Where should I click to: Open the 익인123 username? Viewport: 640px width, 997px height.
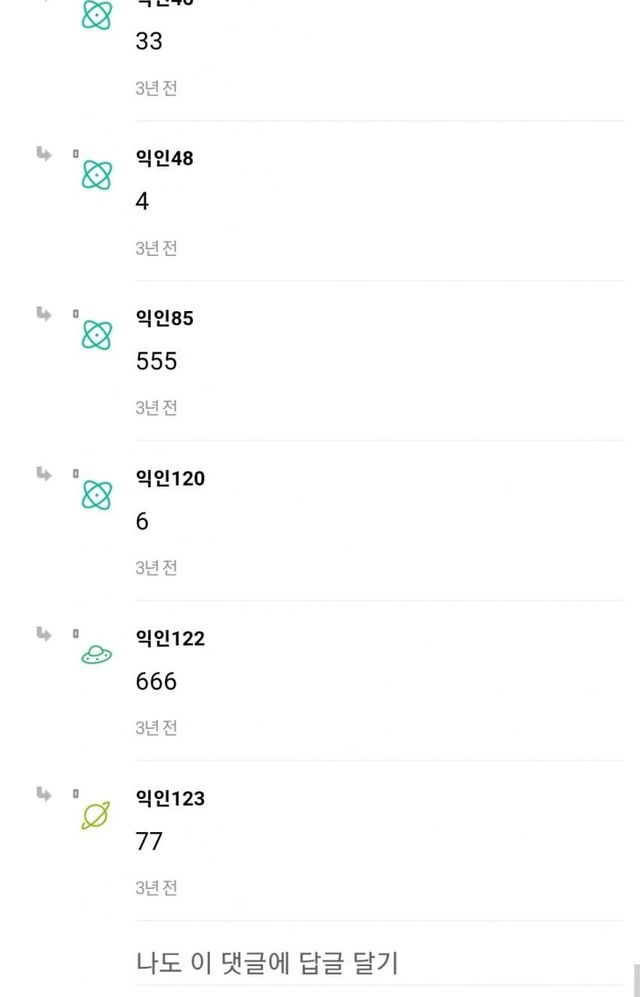(170, 798)
